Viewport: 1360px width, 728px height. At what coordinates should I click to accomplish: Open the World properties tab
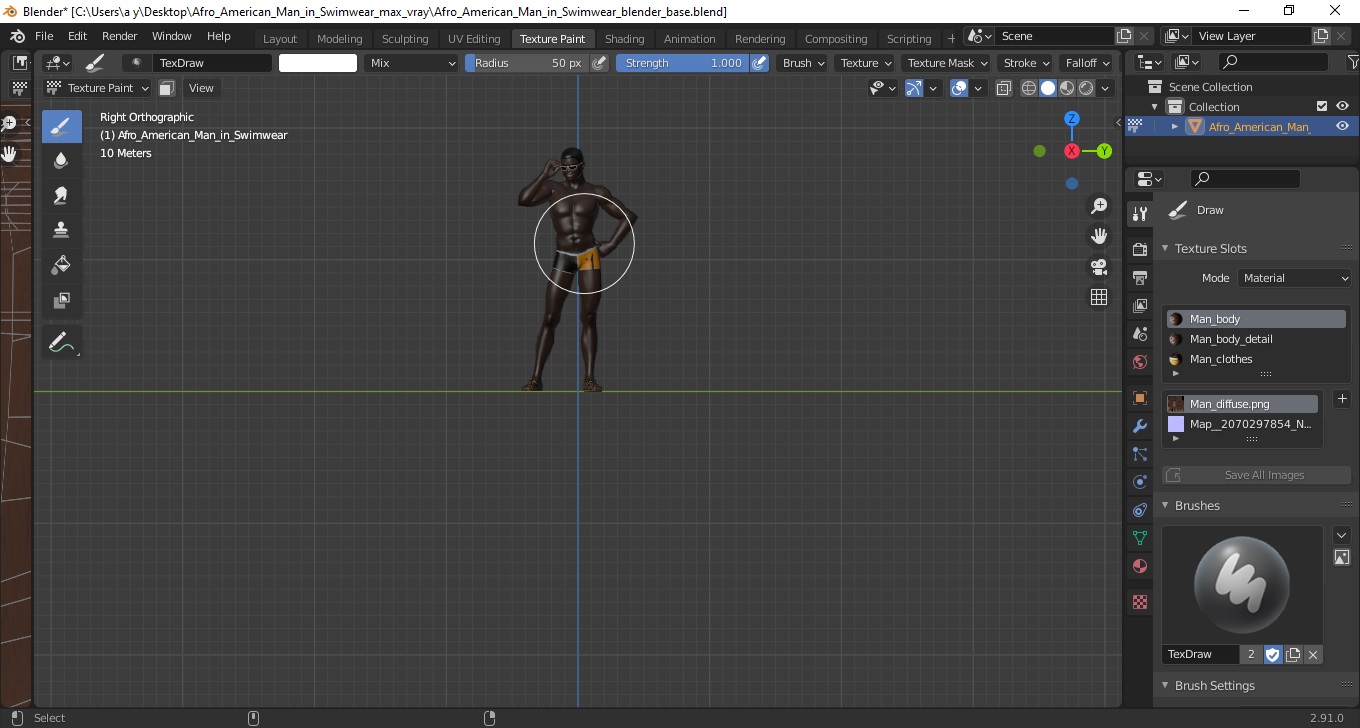tap(1139, 362)
